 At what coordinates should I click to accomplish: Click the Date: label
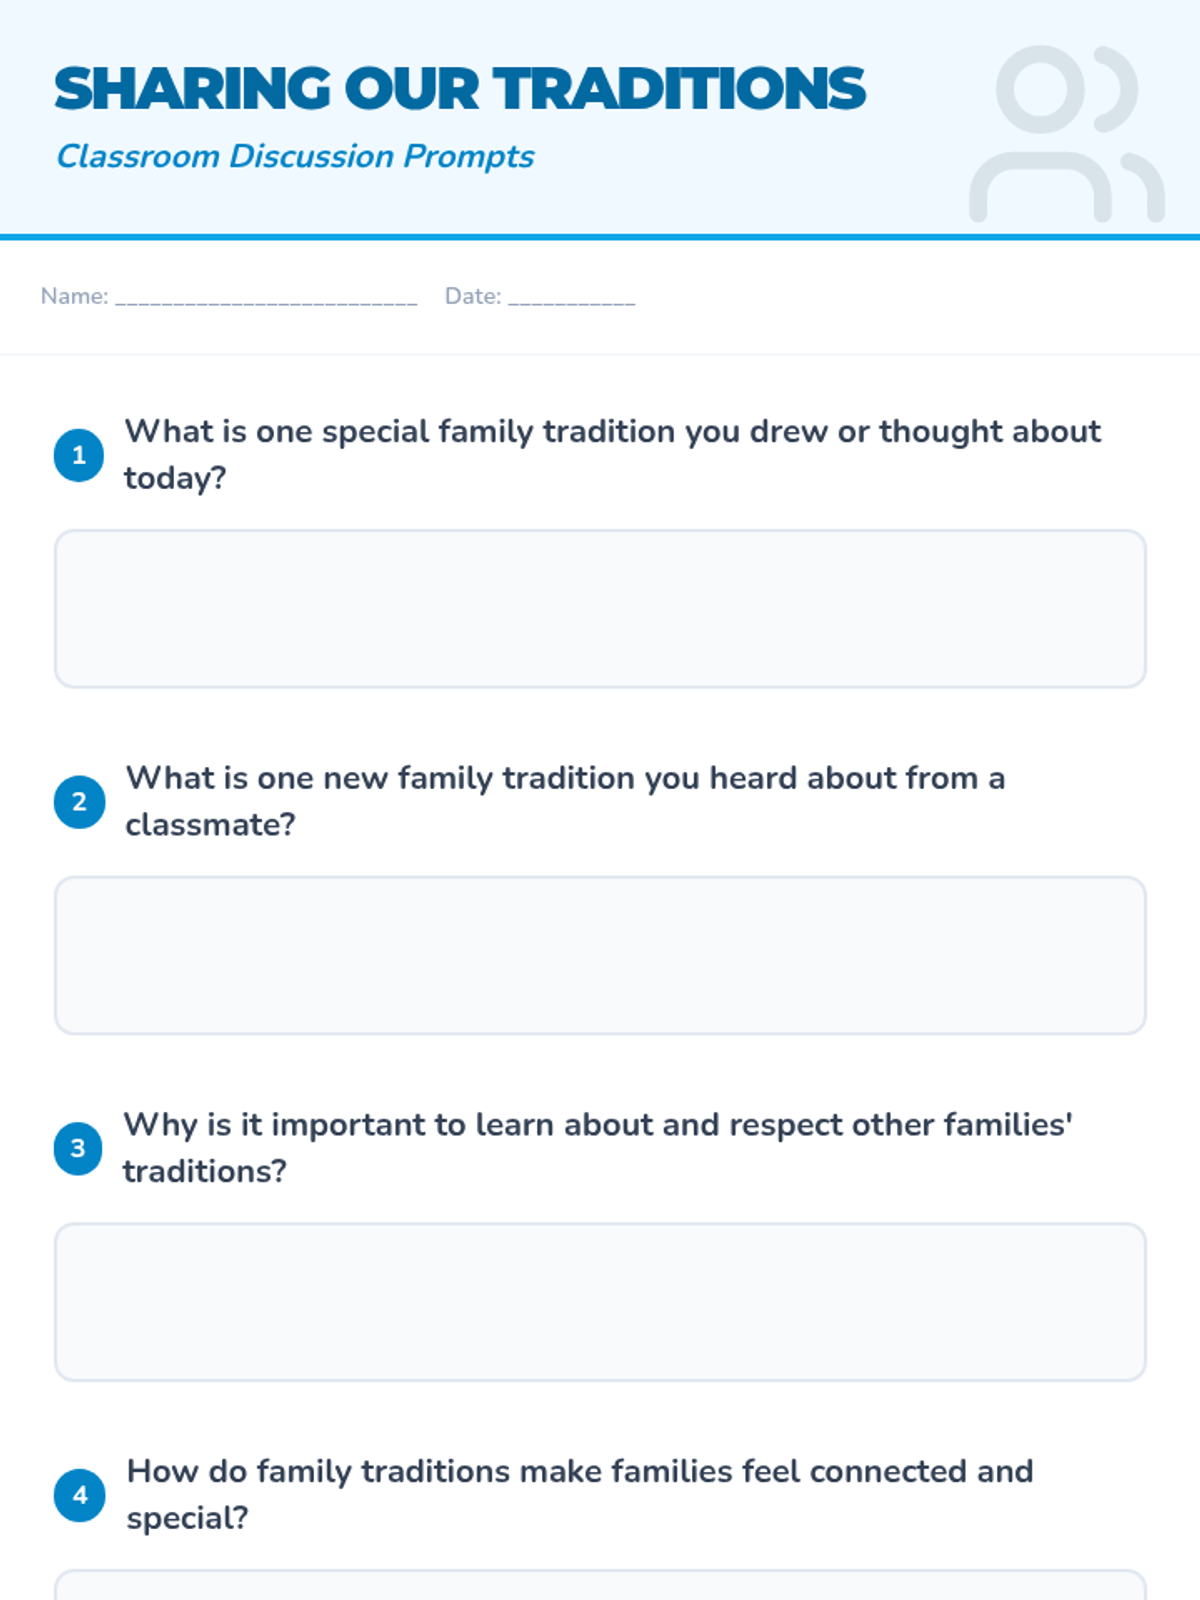(x=473, y=296)
